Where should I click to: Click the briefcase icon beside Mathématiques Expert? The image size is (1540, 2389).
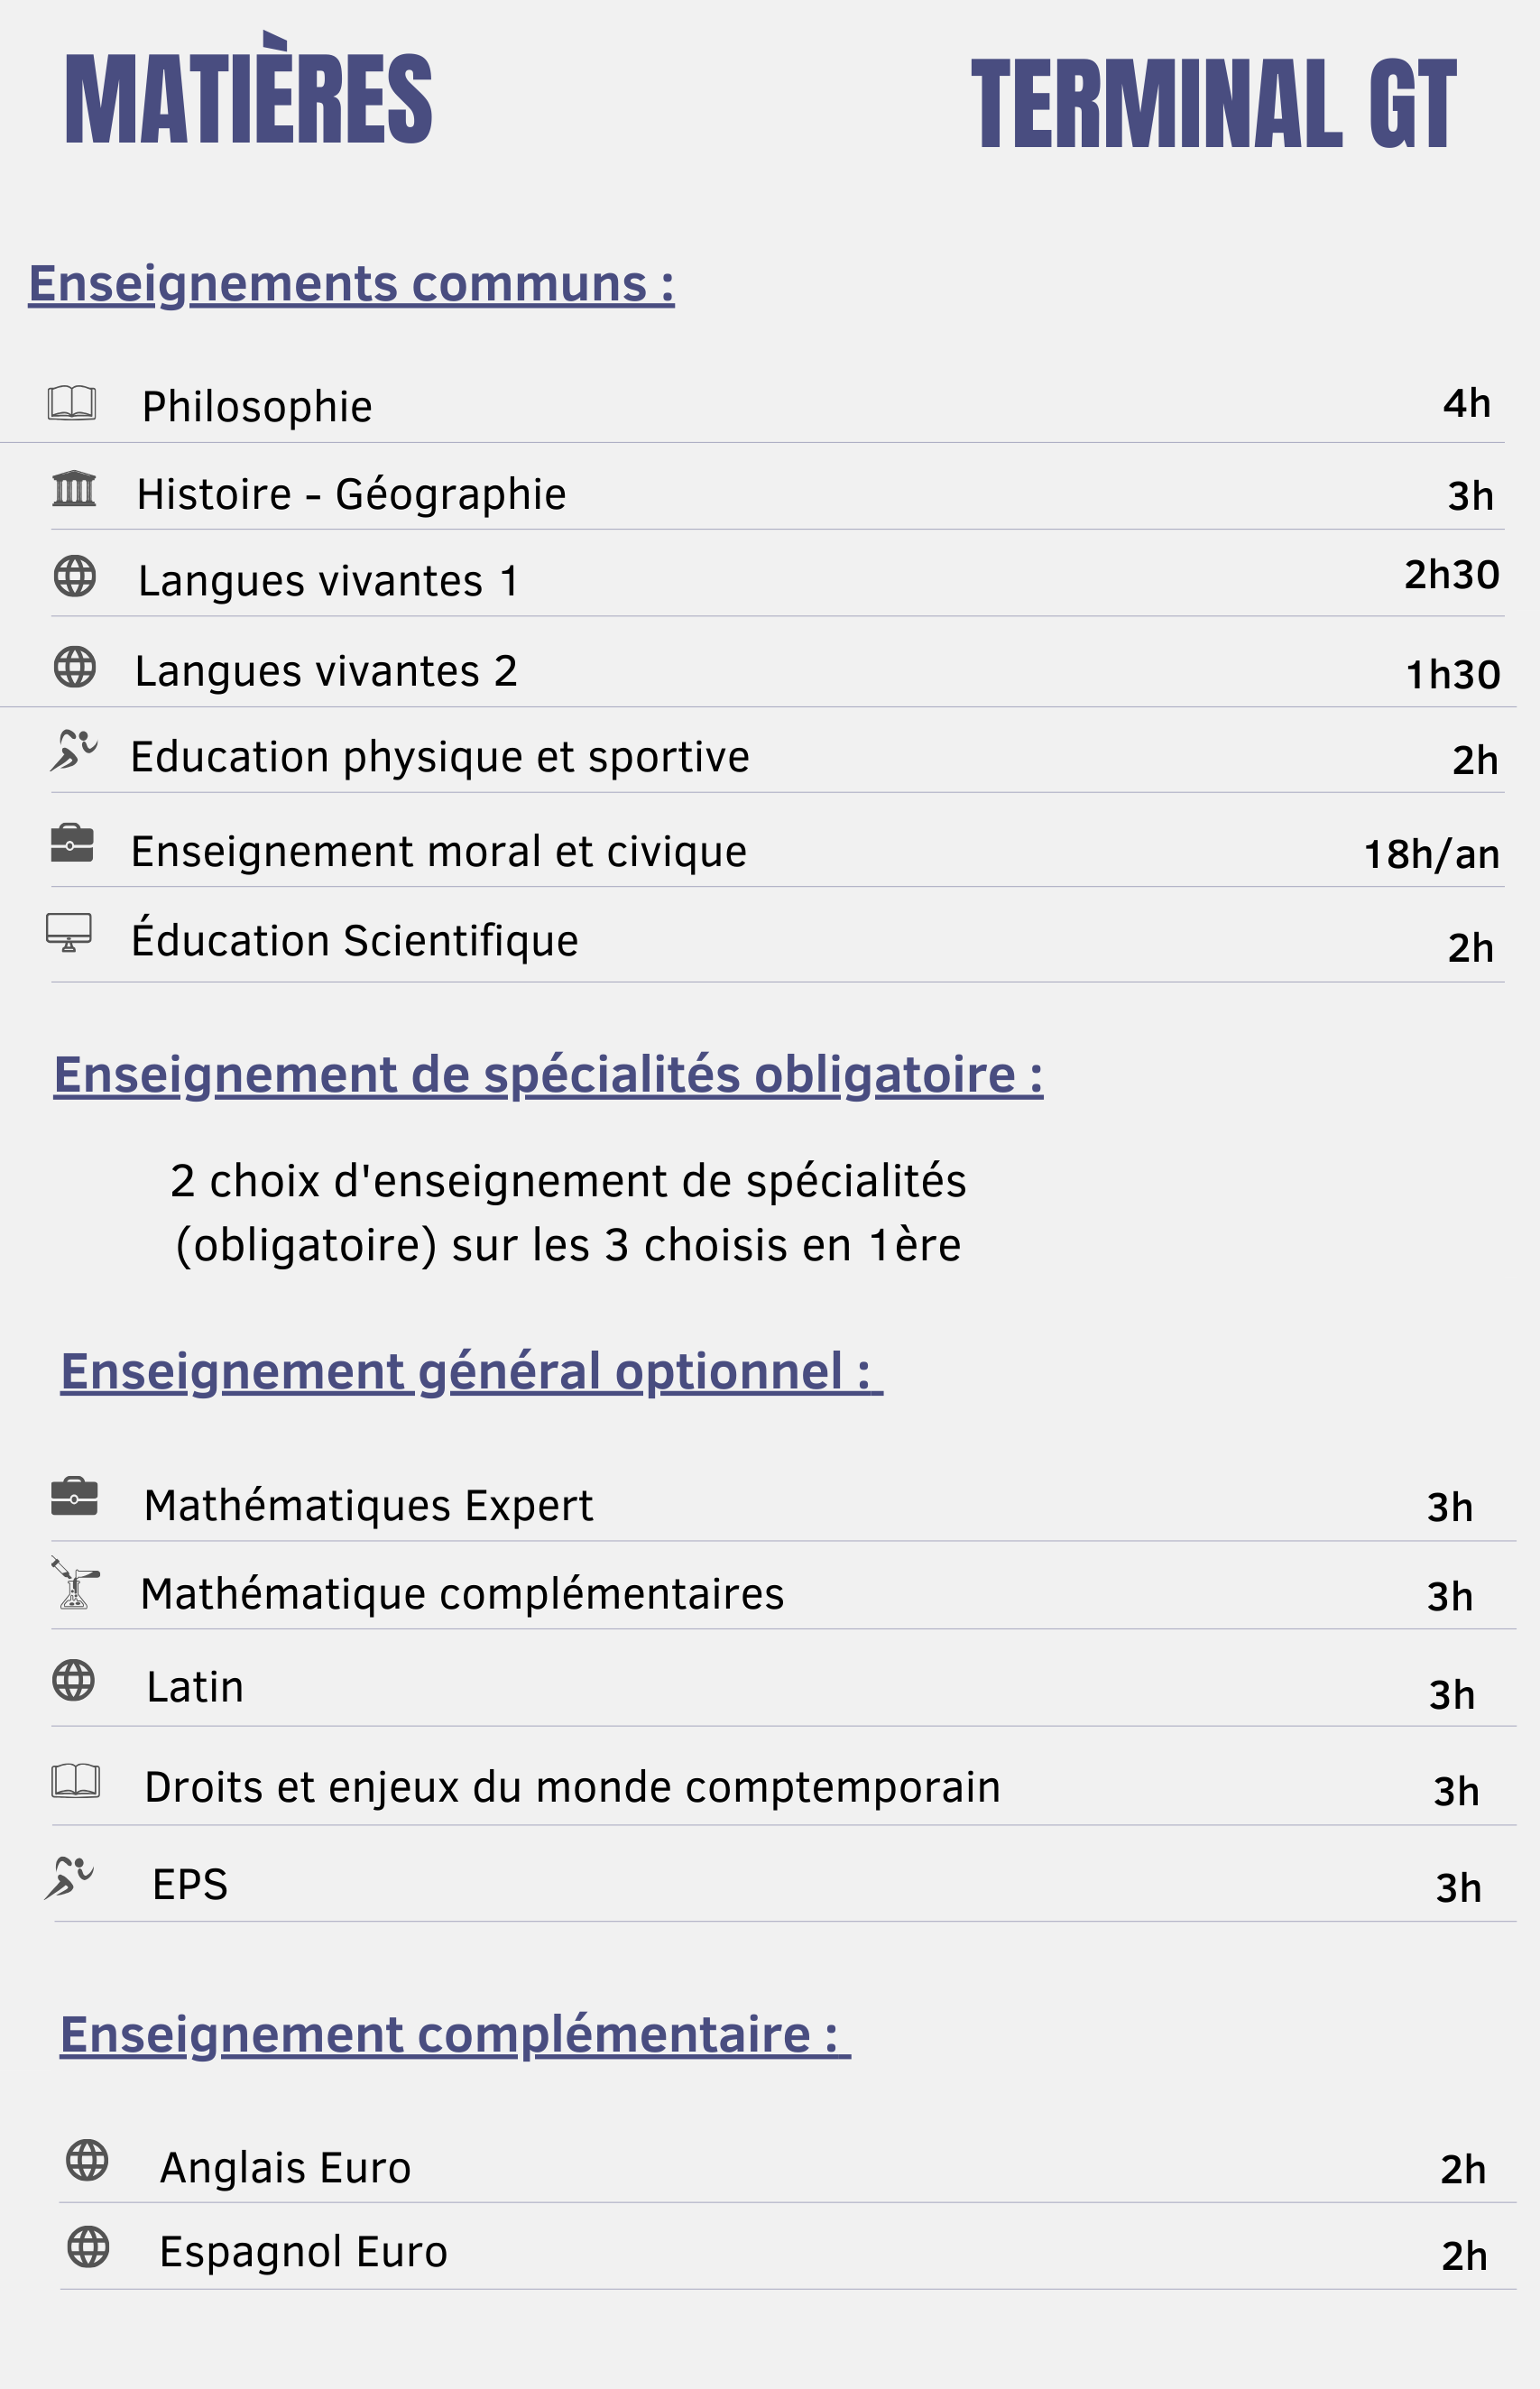coord(74,1496)
